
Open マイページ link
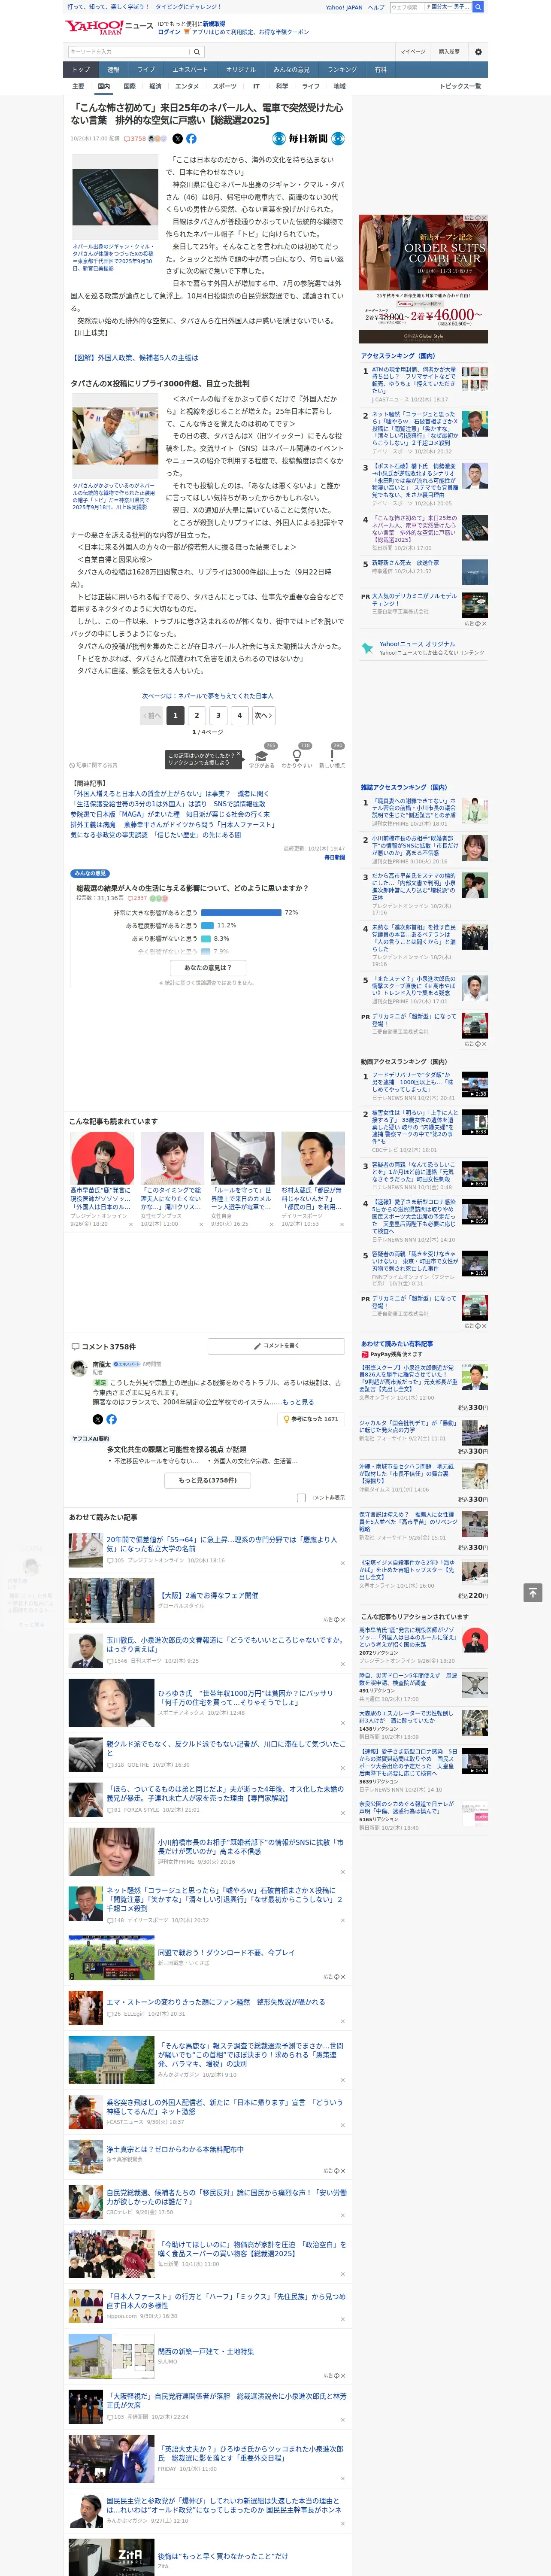(x=412, y=51)
